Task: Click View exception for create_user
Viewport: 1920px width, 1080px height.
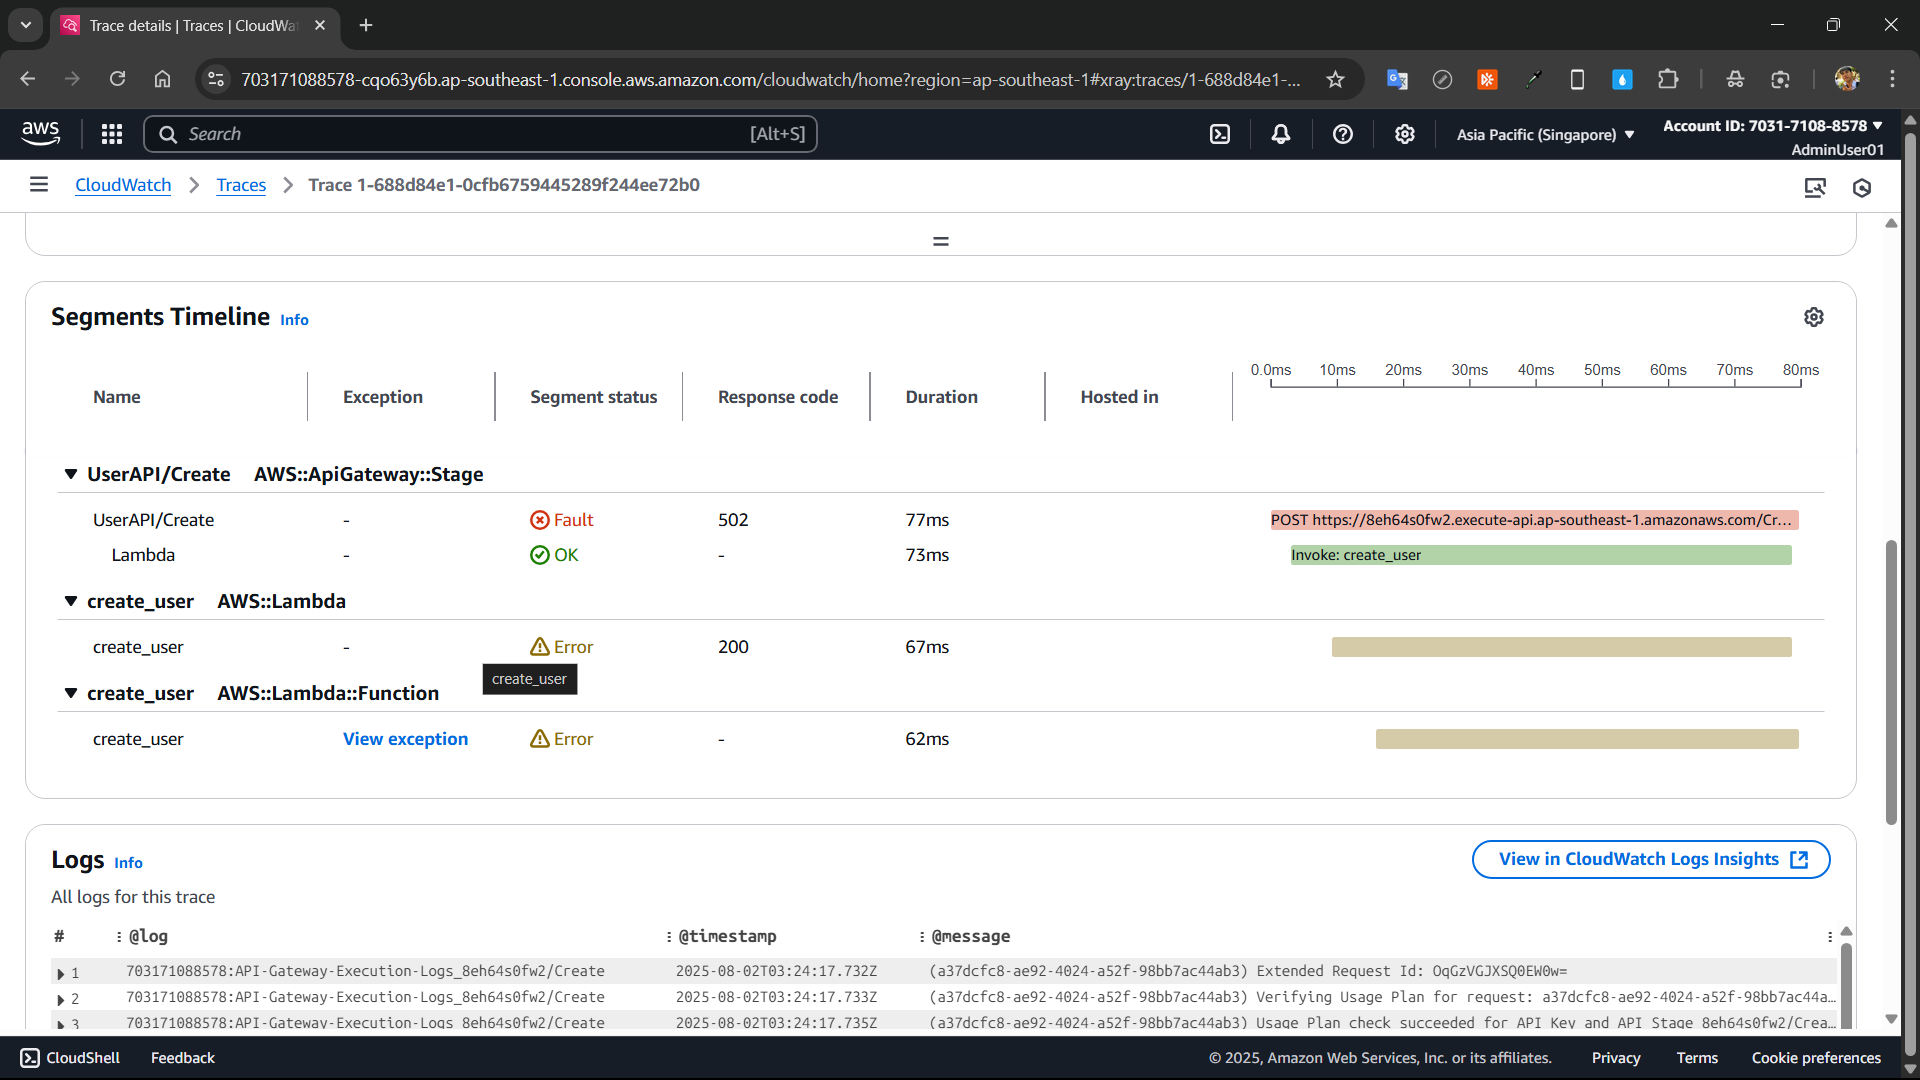Action: (x=405, y=739)
